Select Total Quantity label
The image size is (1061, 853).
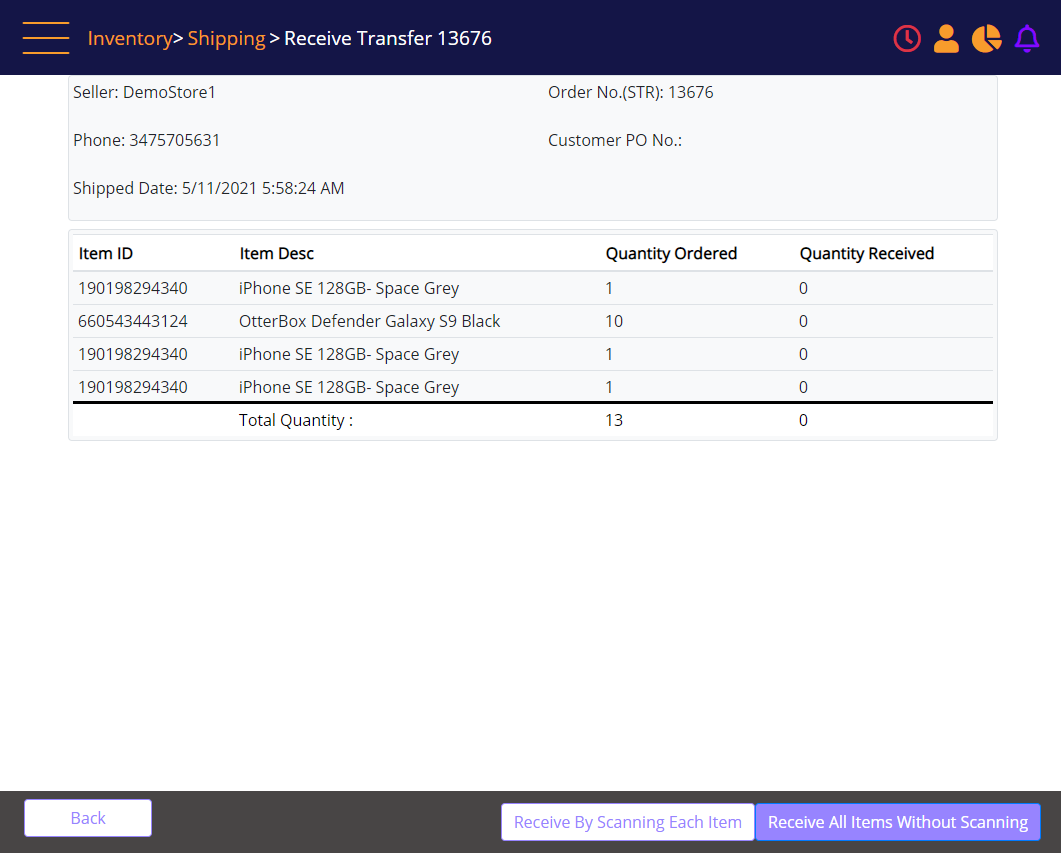click(x=296, y=420)
